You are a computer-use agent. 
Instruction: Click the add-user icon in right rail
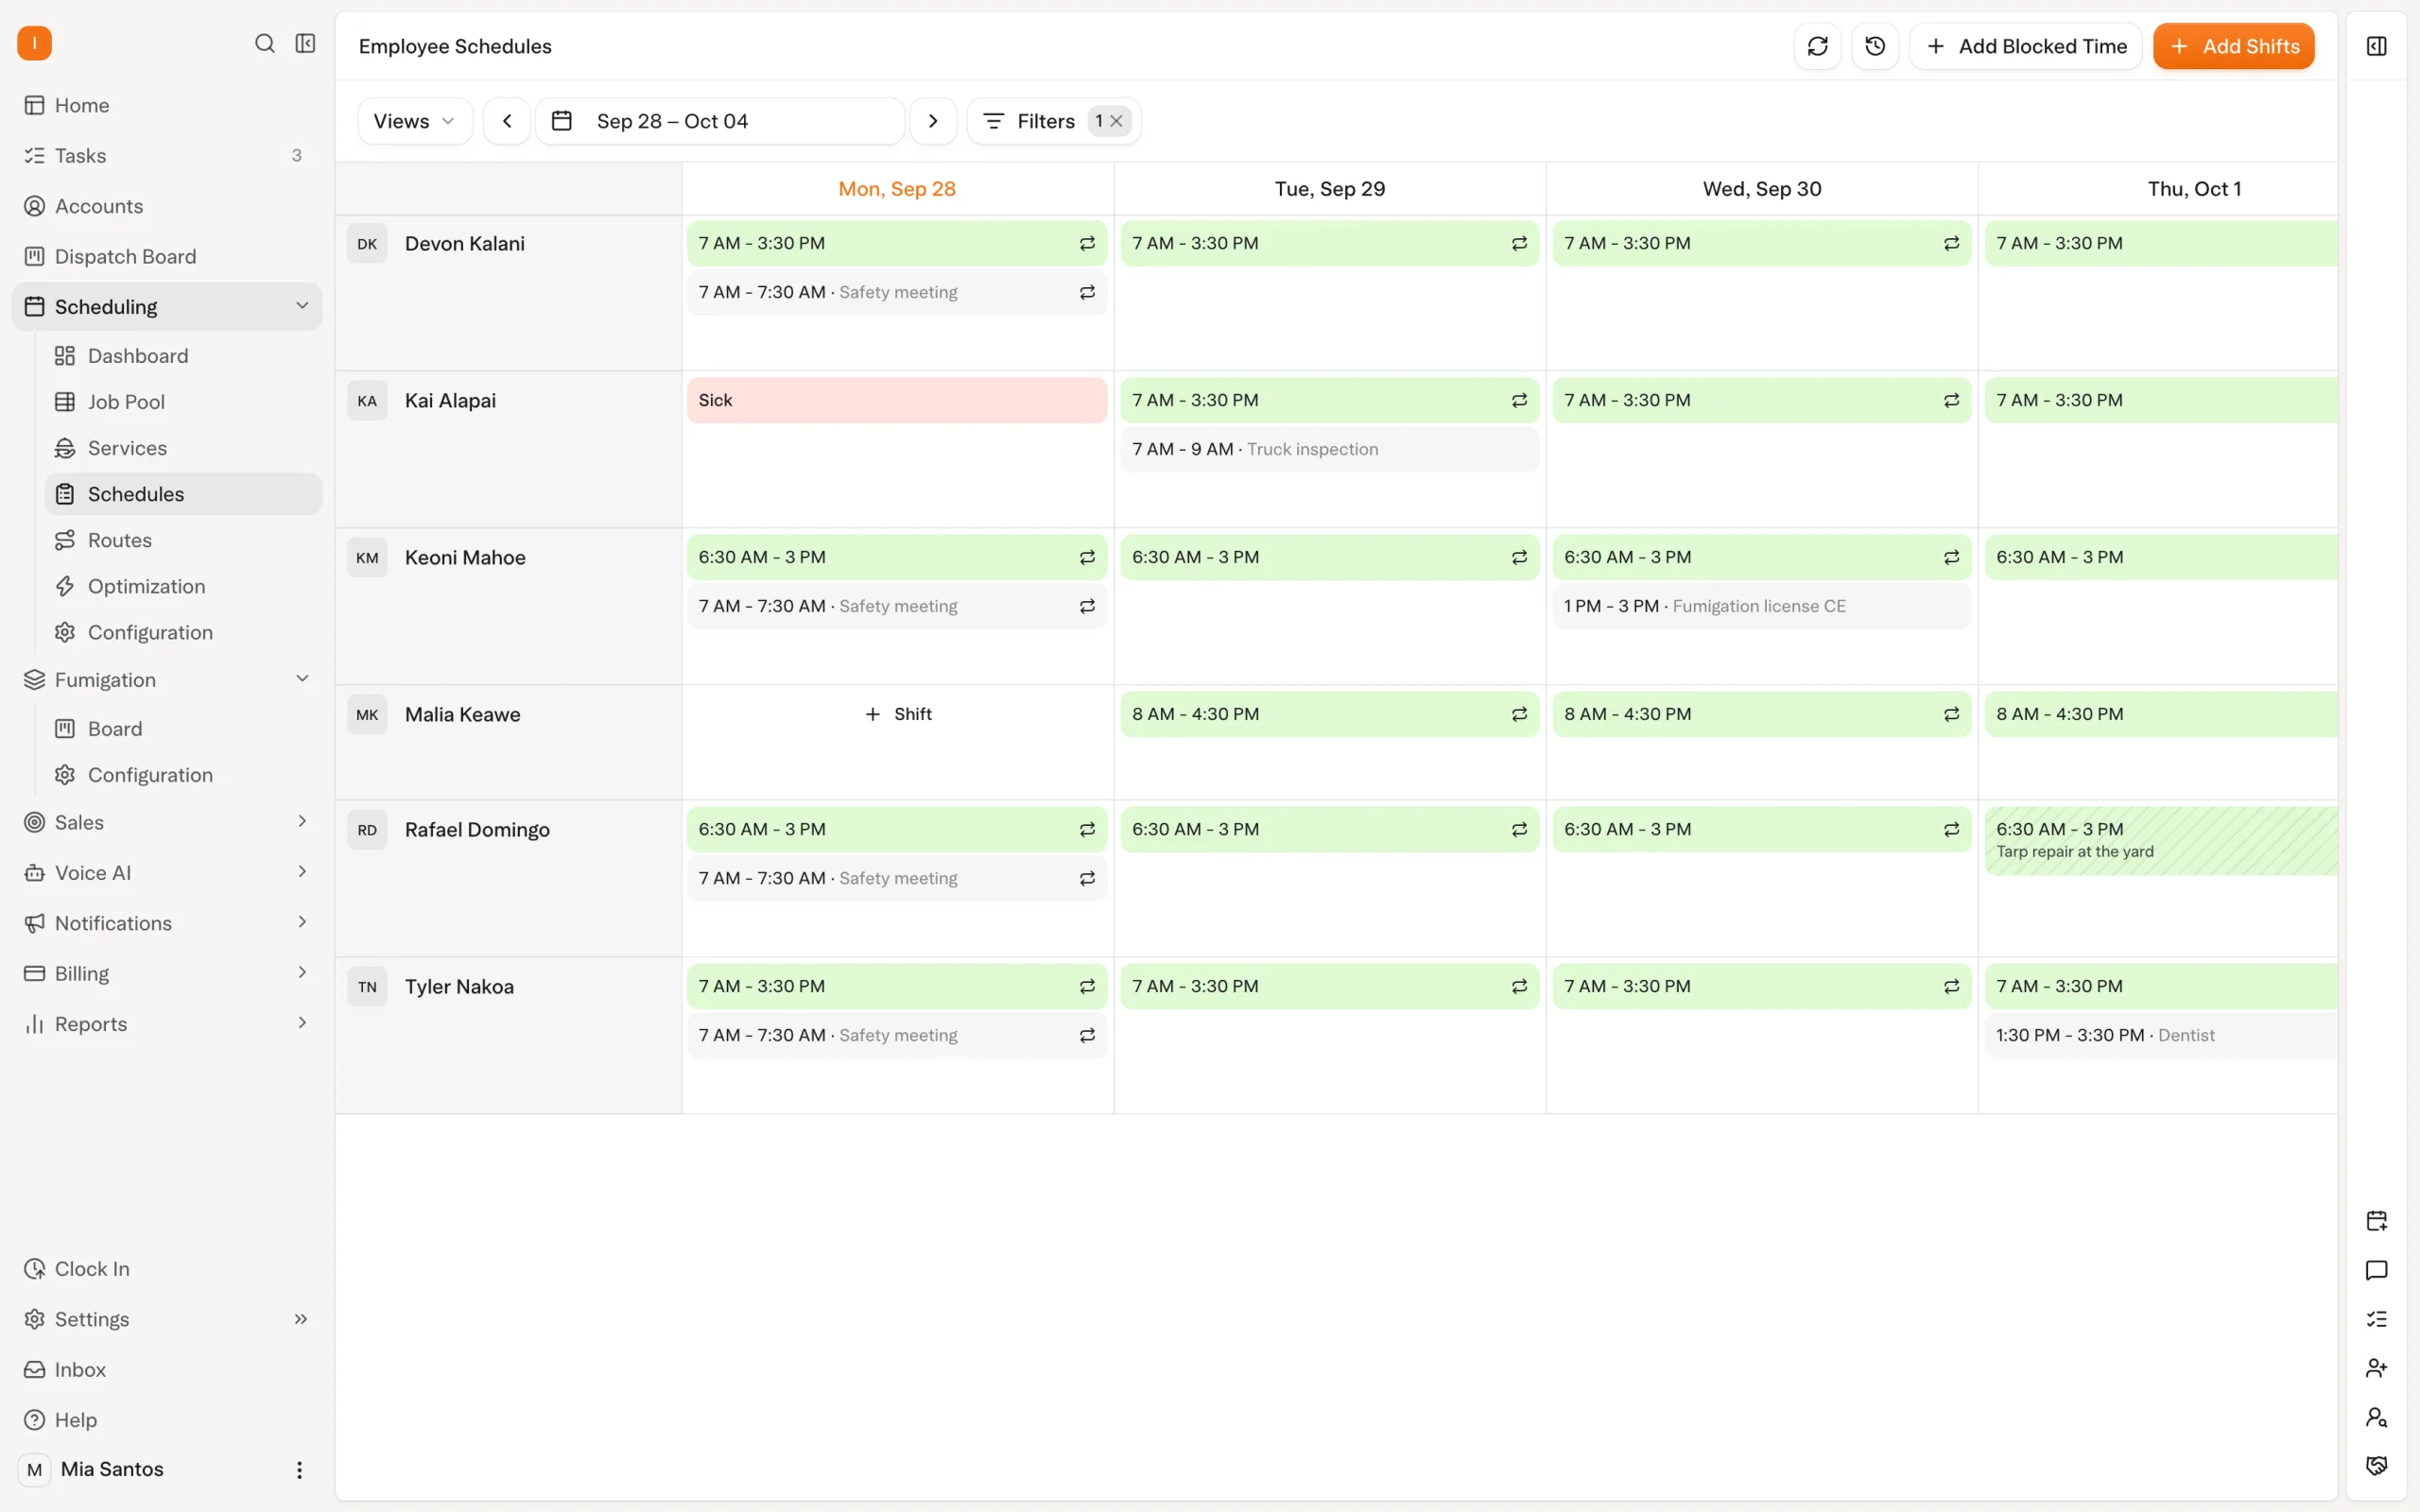click(2376, 1368)
